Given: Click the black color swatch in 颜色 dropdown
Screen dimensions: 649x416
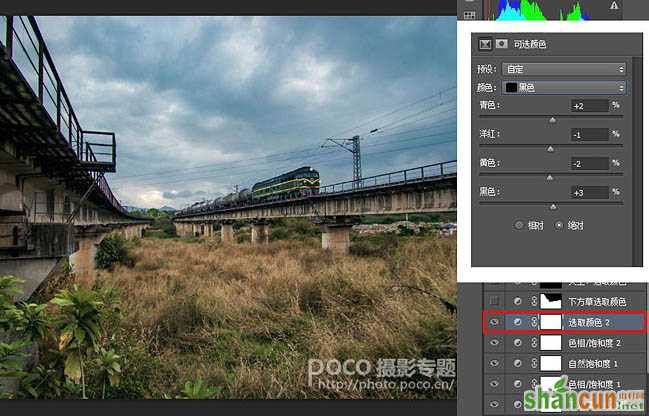Looking at the screenshot, I should (512, 87).
